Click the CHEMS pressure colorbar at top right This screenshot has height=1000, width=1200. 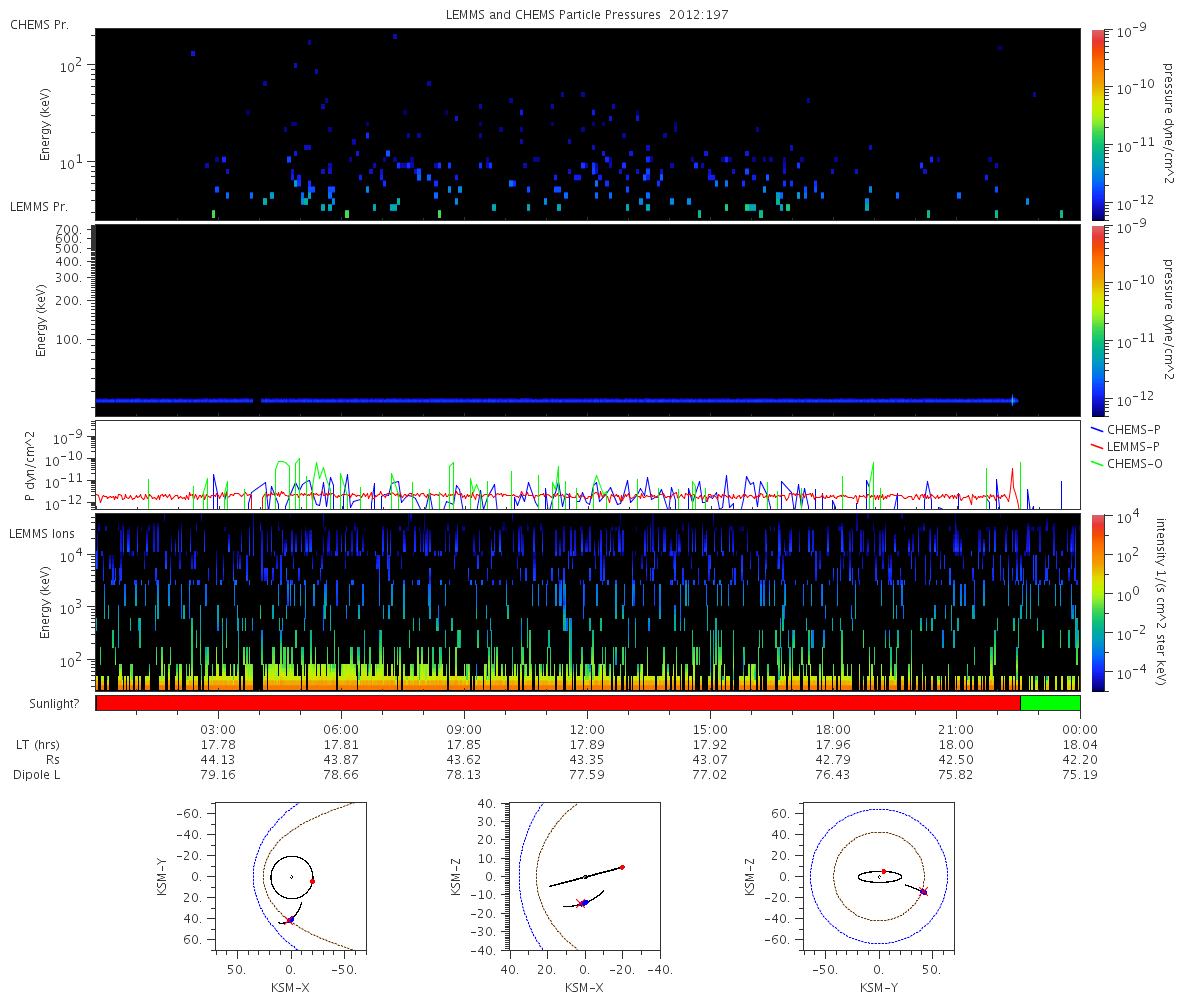1097,123
